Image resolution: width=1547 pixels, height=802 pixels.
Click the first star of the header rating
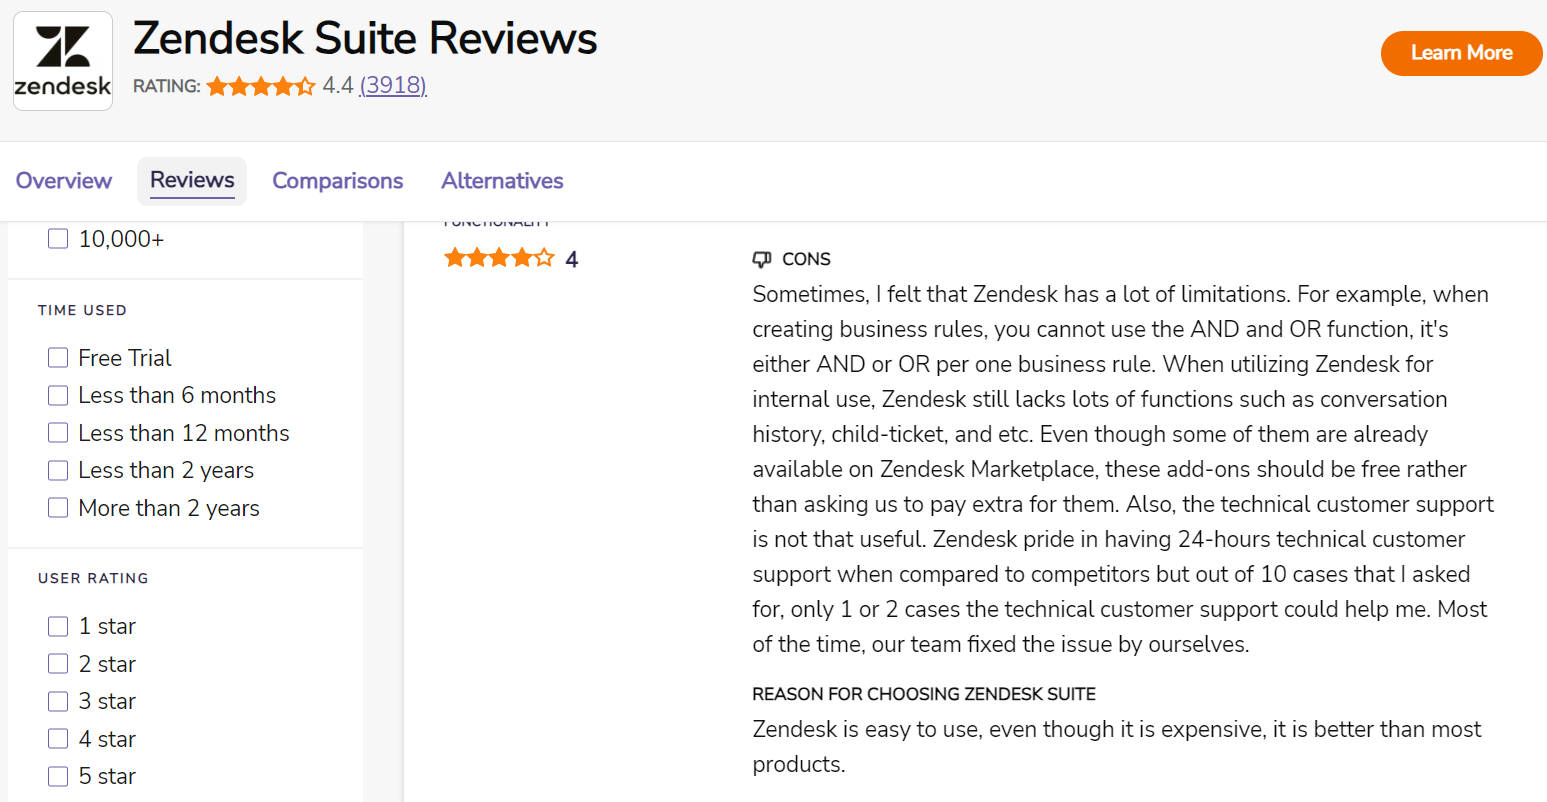click(x=217, y=86)
